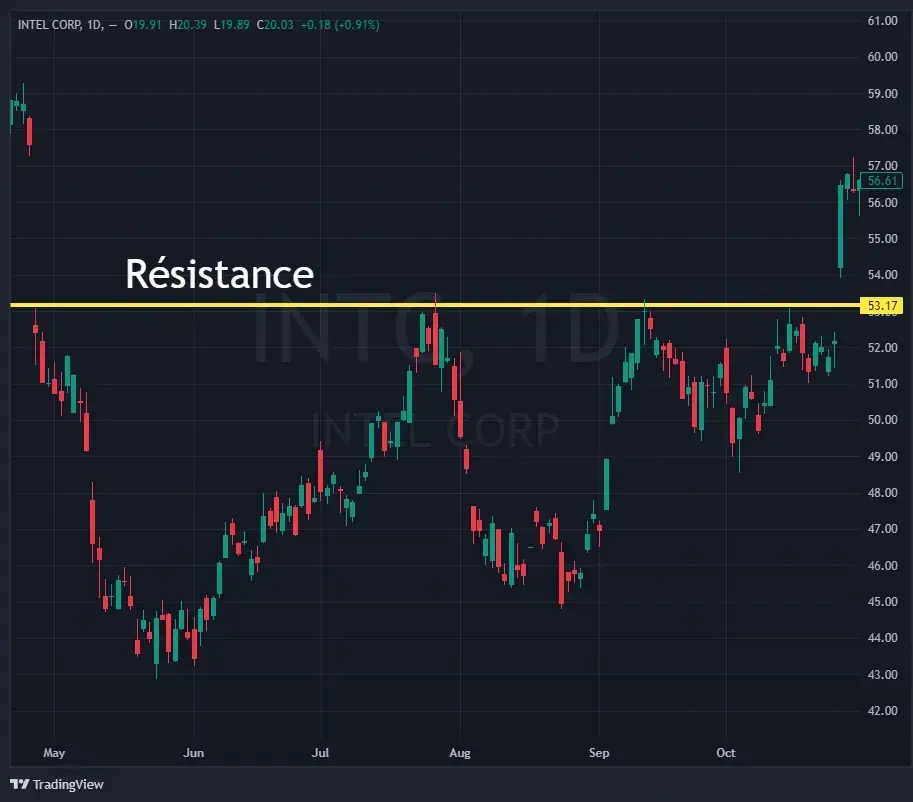Click the TradingView logo
Image resolution: width=913 pixels, height=802 pixels.
pos(19,784)
